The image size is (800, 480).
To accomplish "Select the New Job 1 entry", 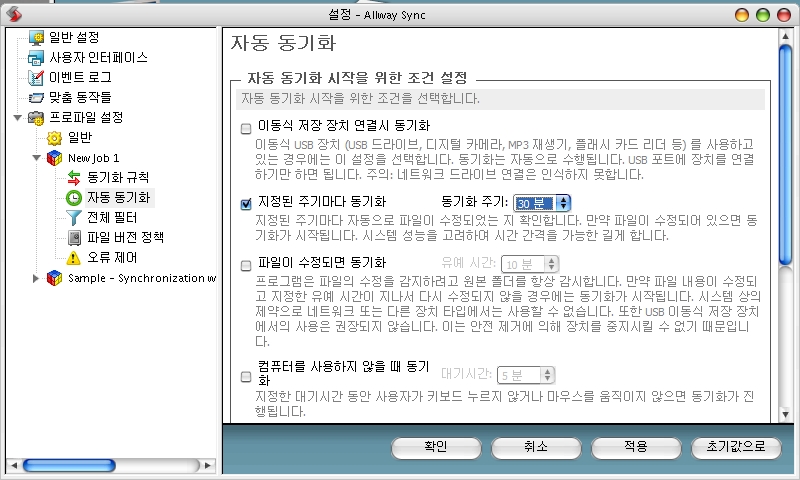I will pos(94,158).
